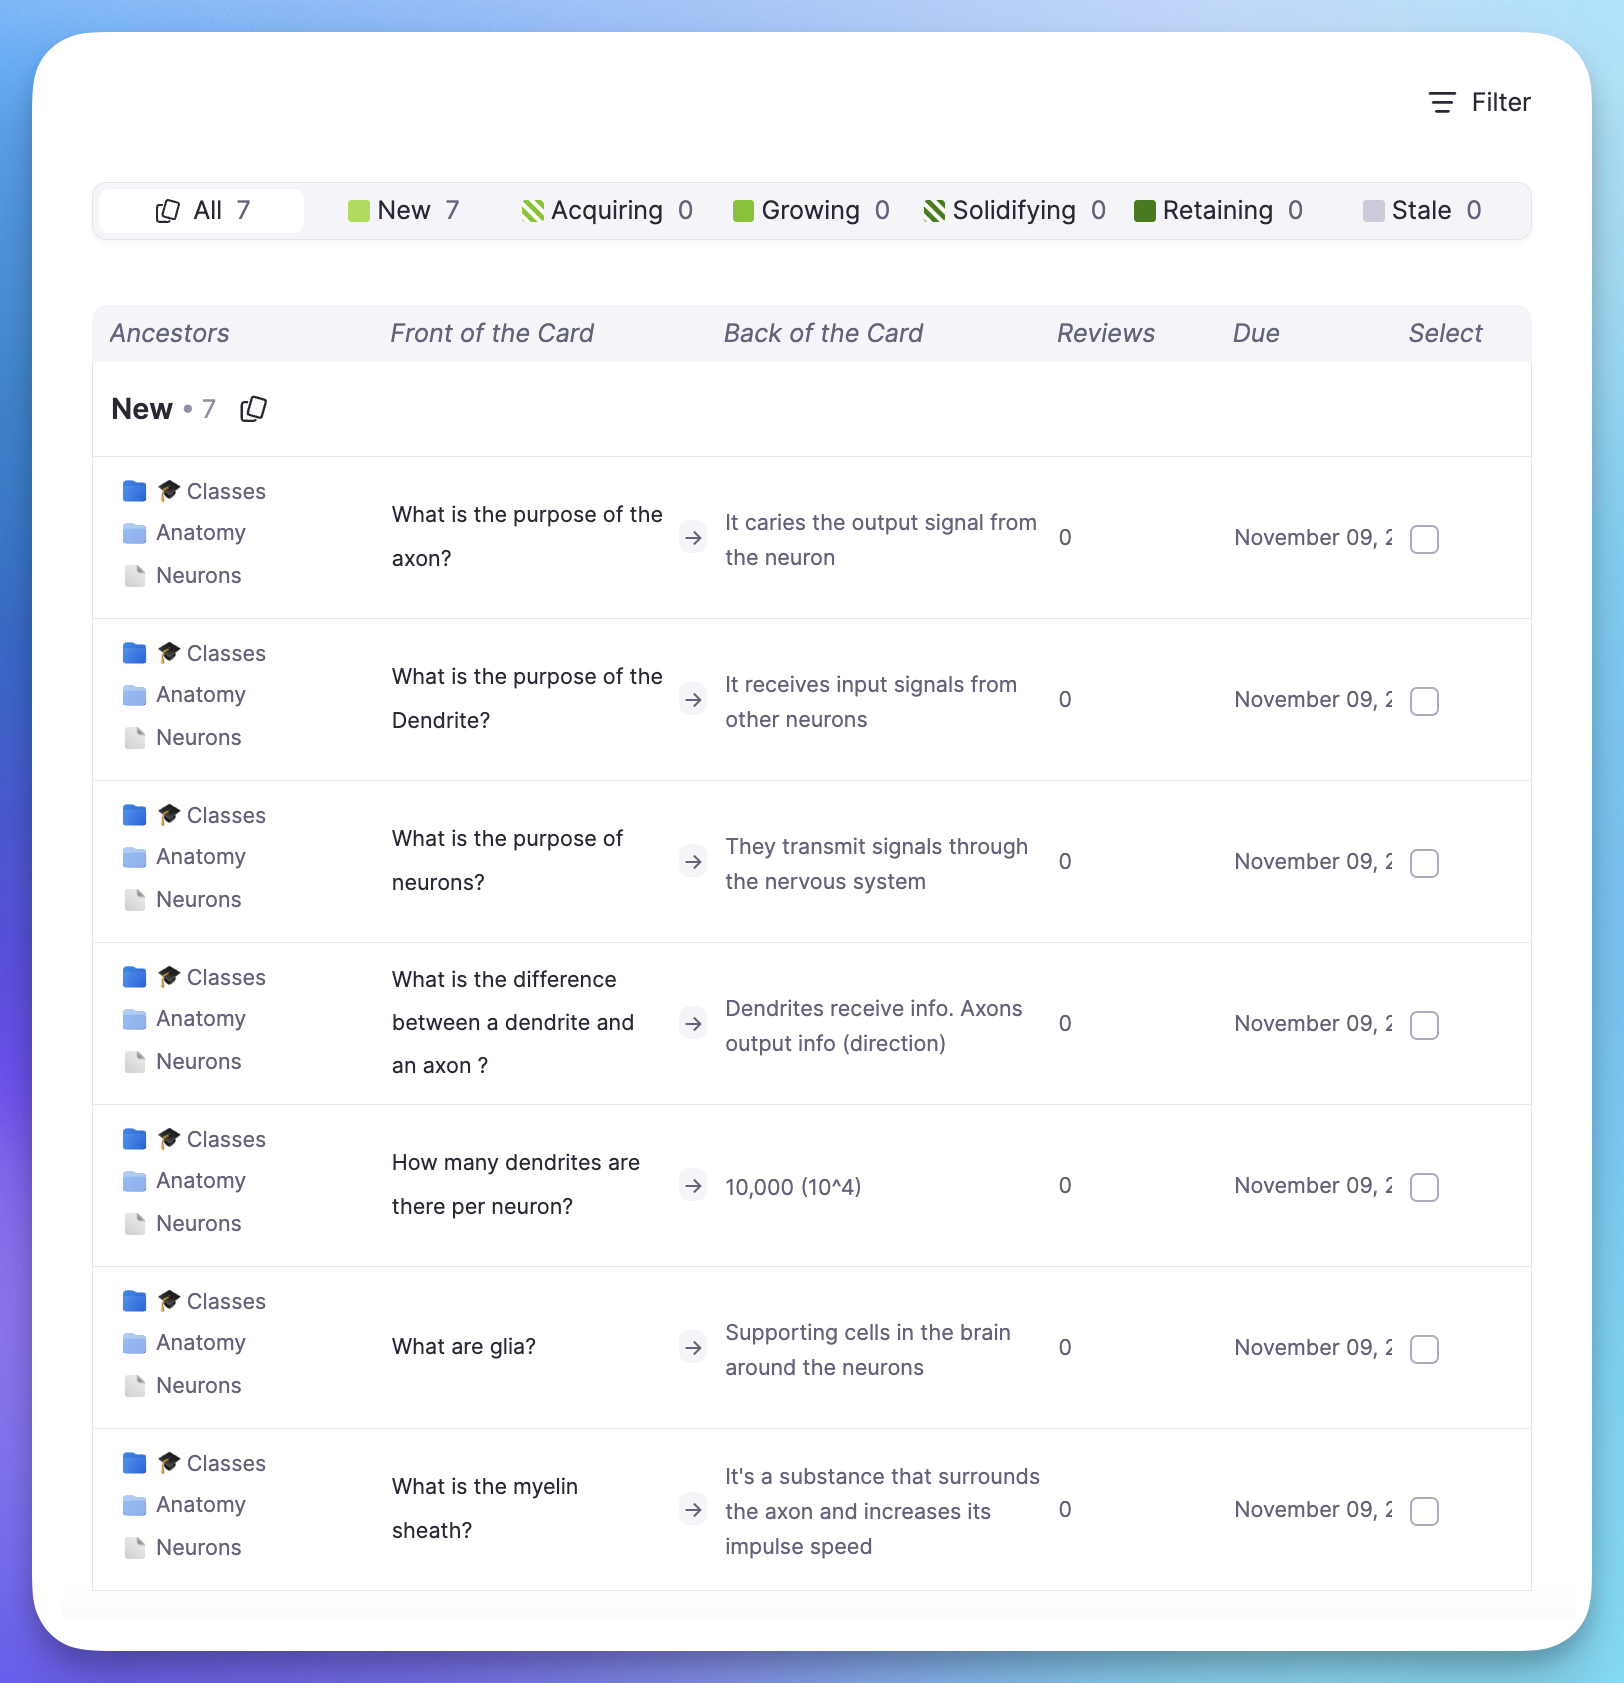Click the Filter icon at top right
The width and height of the screenshot is (1624, 1683).
pyautogui.click(x=1441, y=102)
